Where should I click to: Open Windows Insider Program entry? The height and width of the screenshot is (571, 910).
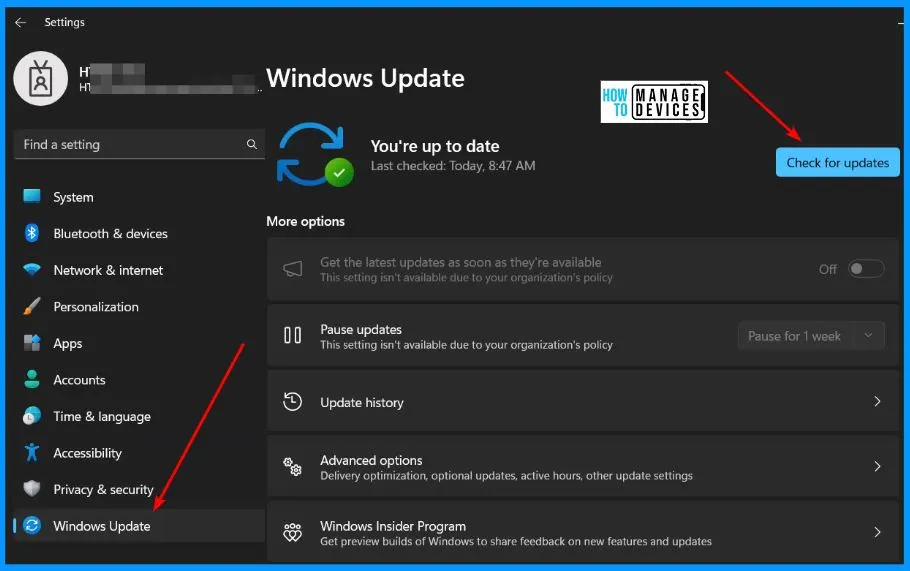pyautogui.click(x=583, y=532)
